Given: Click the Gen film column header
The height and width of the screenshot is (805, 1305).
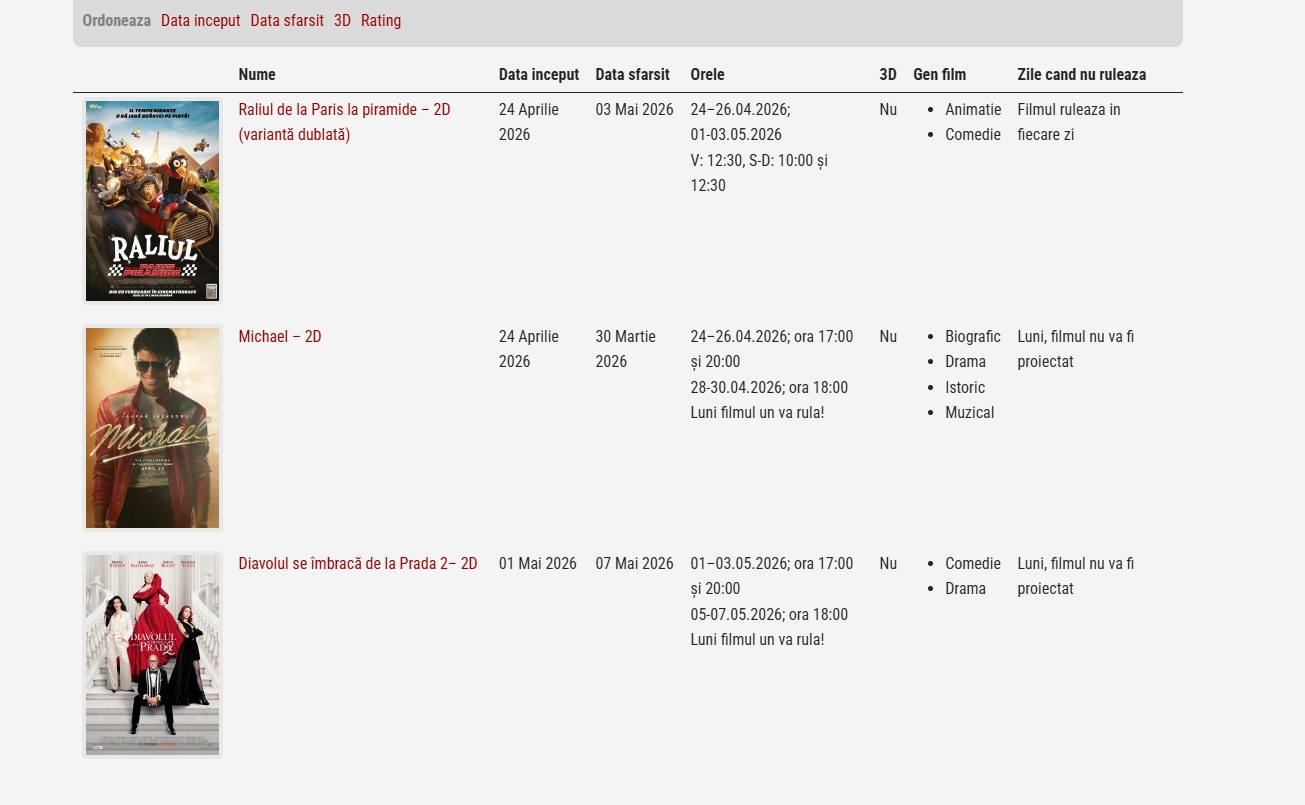Looking at the screenshot, I should [x=939, y=74].
